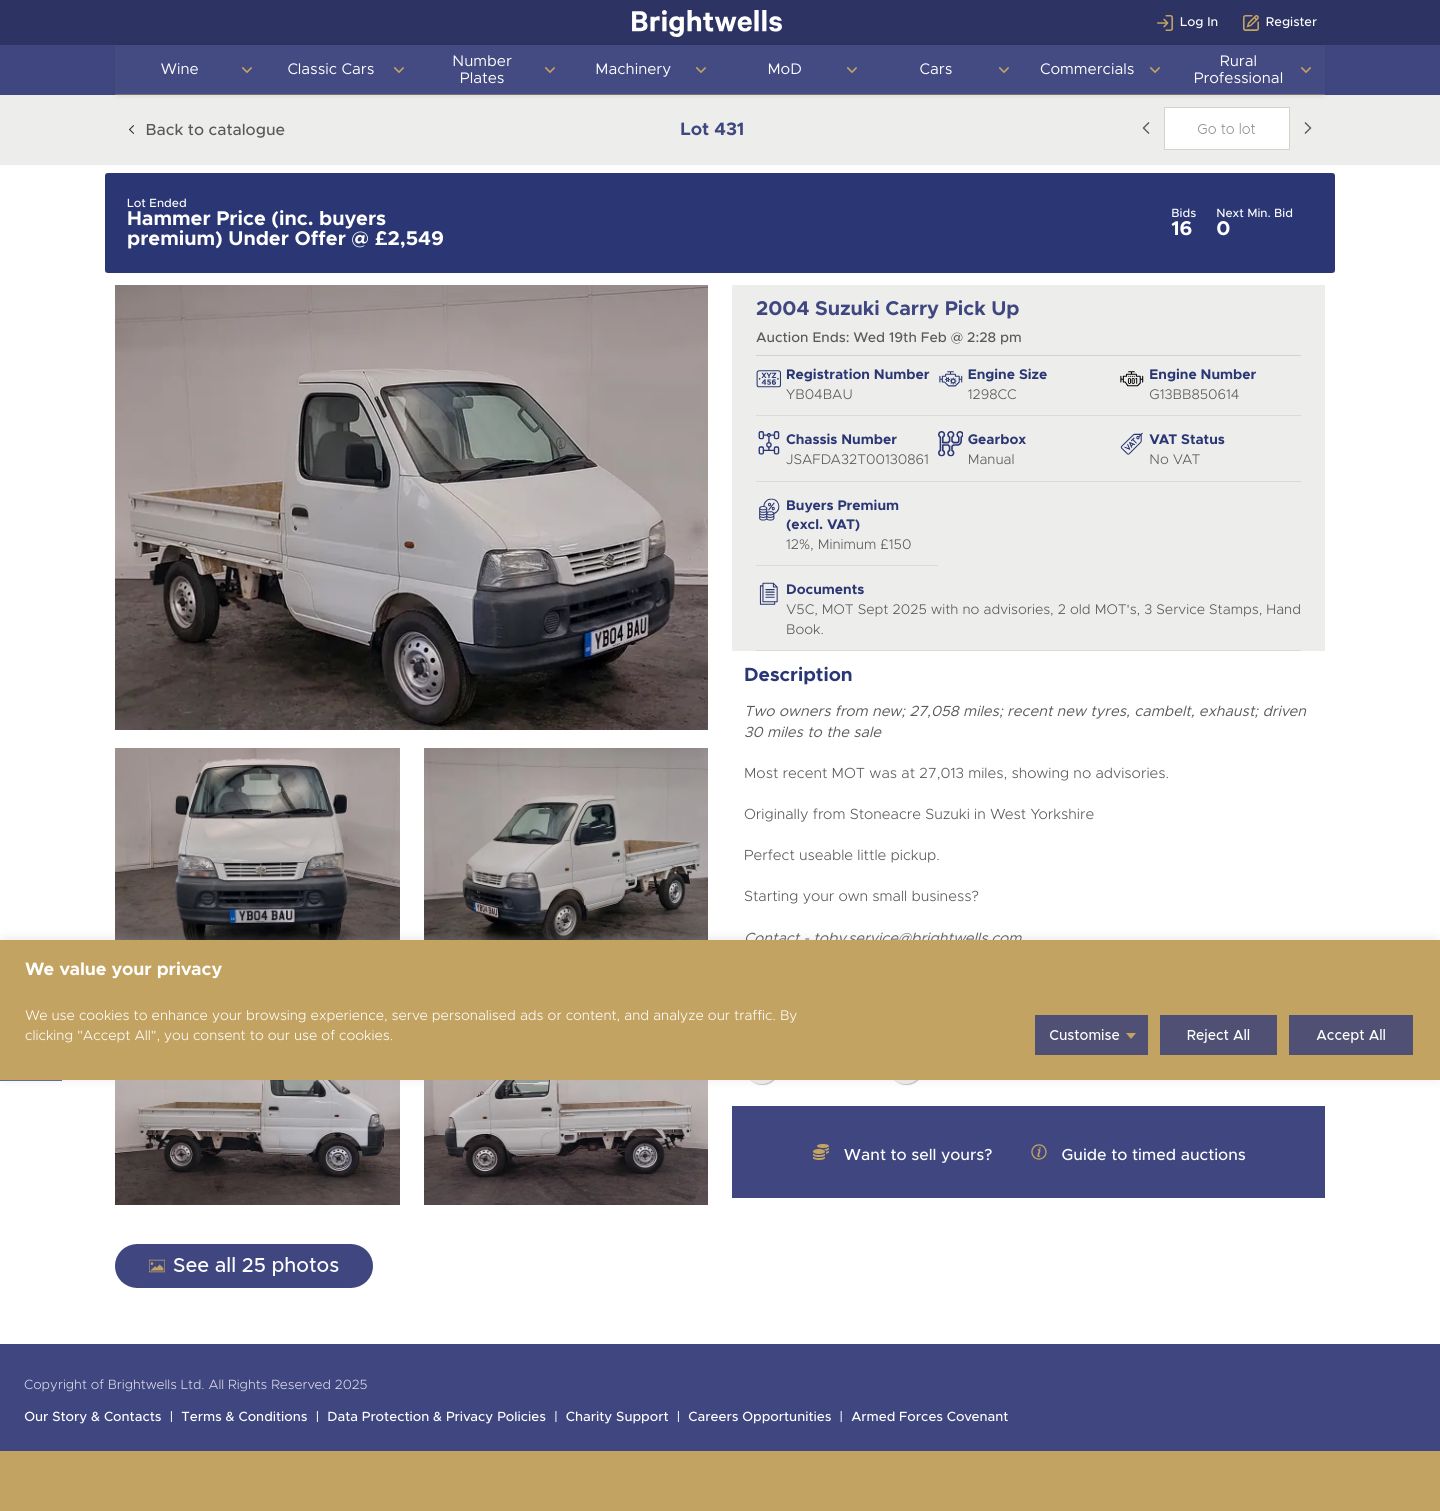Click Reject All cookies button

[x=1218, y=1035]
